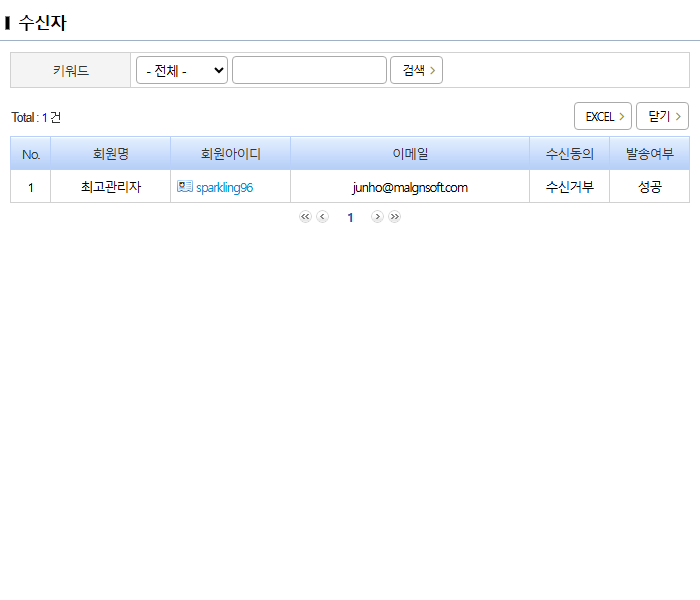
Task: Click the 검색 search button
Action: pyautogui.click(x=417, y=70)
